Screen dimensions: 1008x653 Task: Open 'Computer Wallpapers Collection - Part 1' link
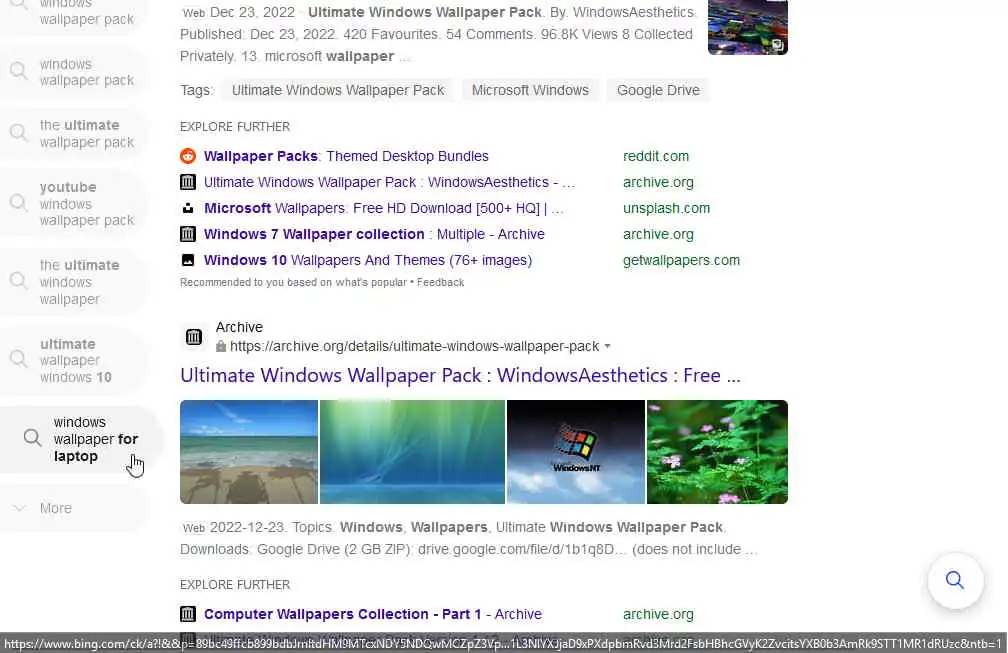tap(373, 614)
